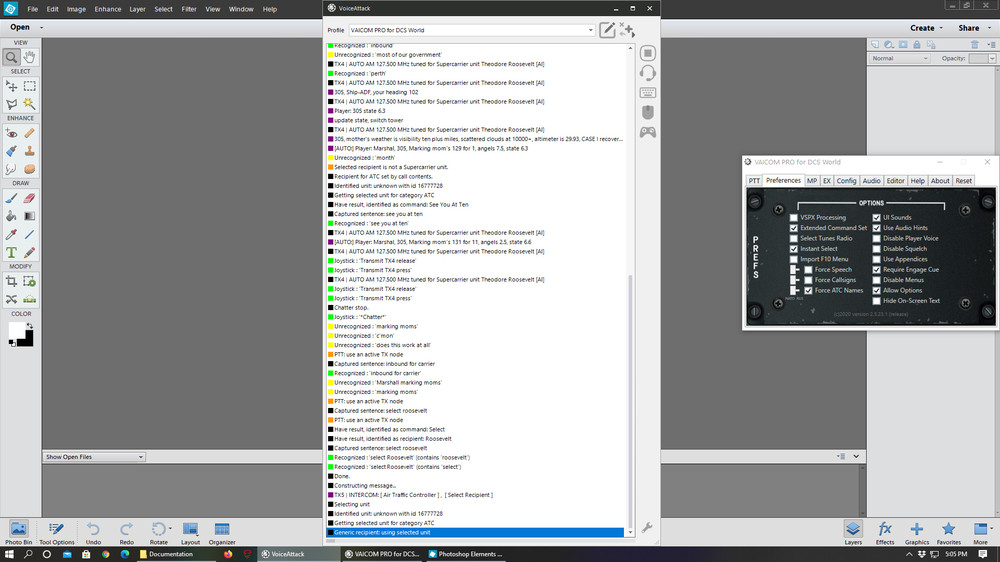Click the Undo button
Screen dimensions: 1000x562
[x=93, y=533]
